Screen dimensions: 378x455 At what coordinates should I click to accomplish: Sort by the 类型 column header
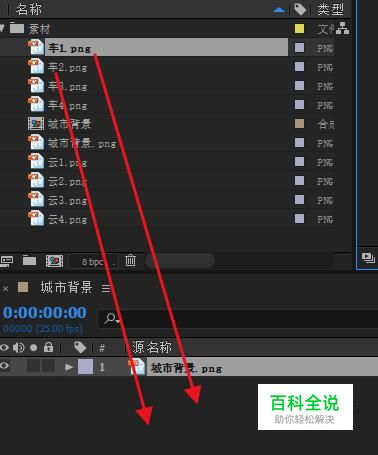coord(330,9)
